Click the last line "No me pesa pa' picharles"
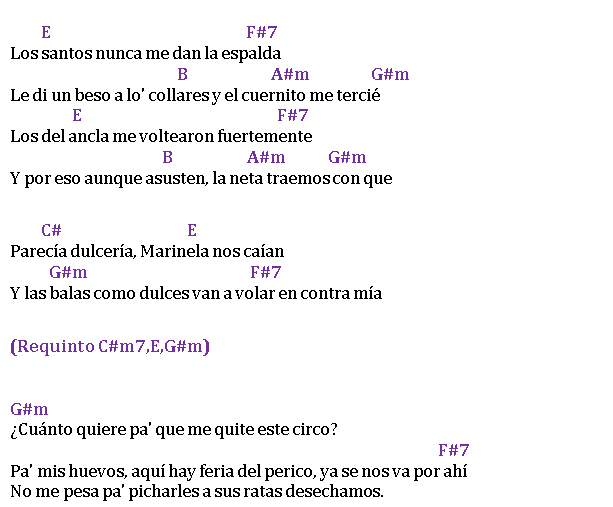This screenshot has width=613, height=507. click(197, 491)
